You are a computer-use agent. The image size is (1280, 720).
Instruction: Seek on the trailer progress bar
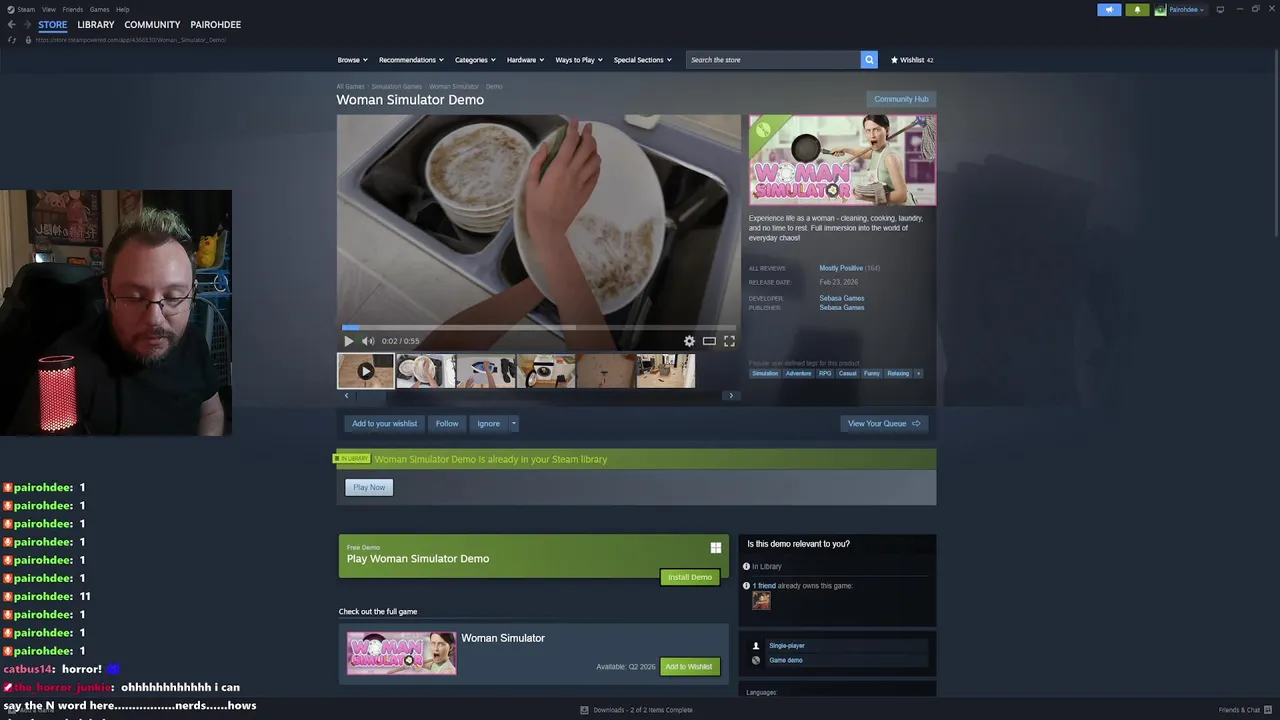[538, 327]
